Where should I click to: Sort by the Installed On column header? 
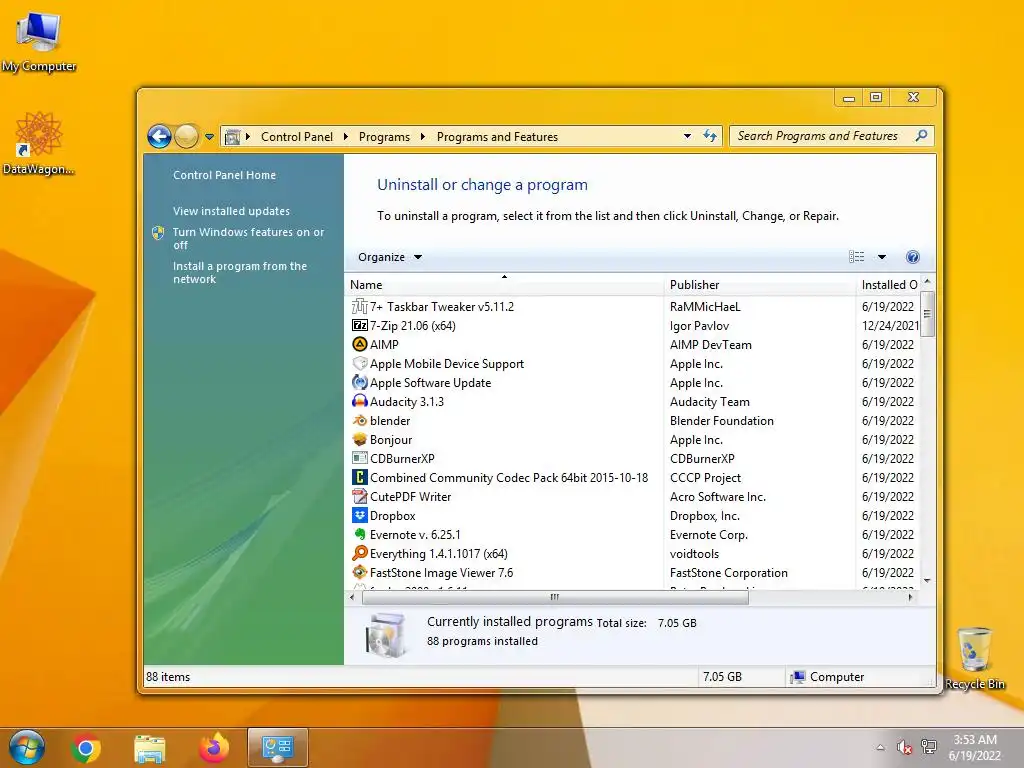point(888,285)
